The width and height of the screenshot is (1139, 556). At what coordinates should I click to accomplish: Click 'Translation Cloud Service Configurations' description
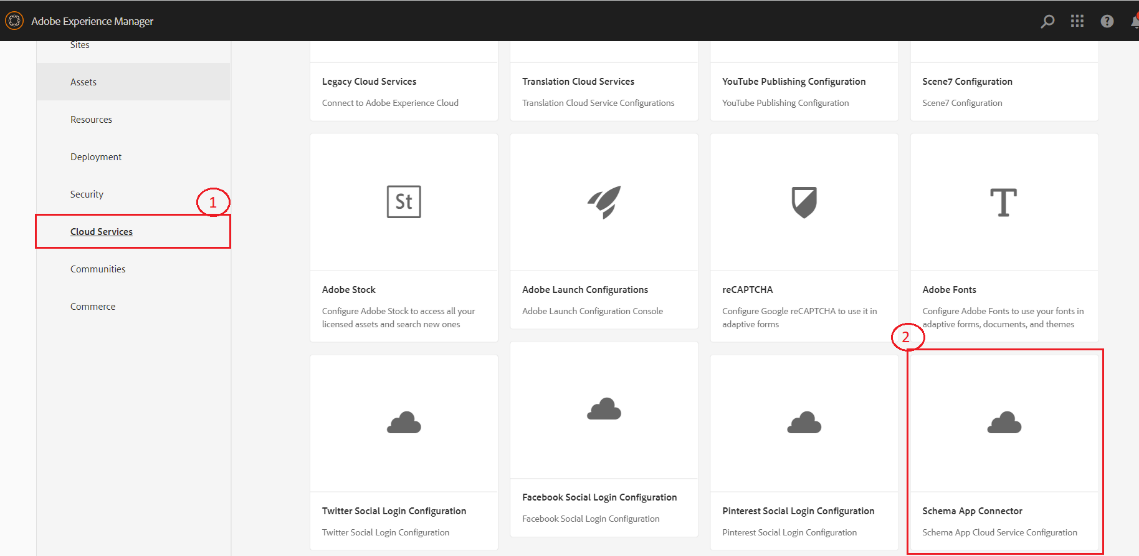click(x=599, y=102)
